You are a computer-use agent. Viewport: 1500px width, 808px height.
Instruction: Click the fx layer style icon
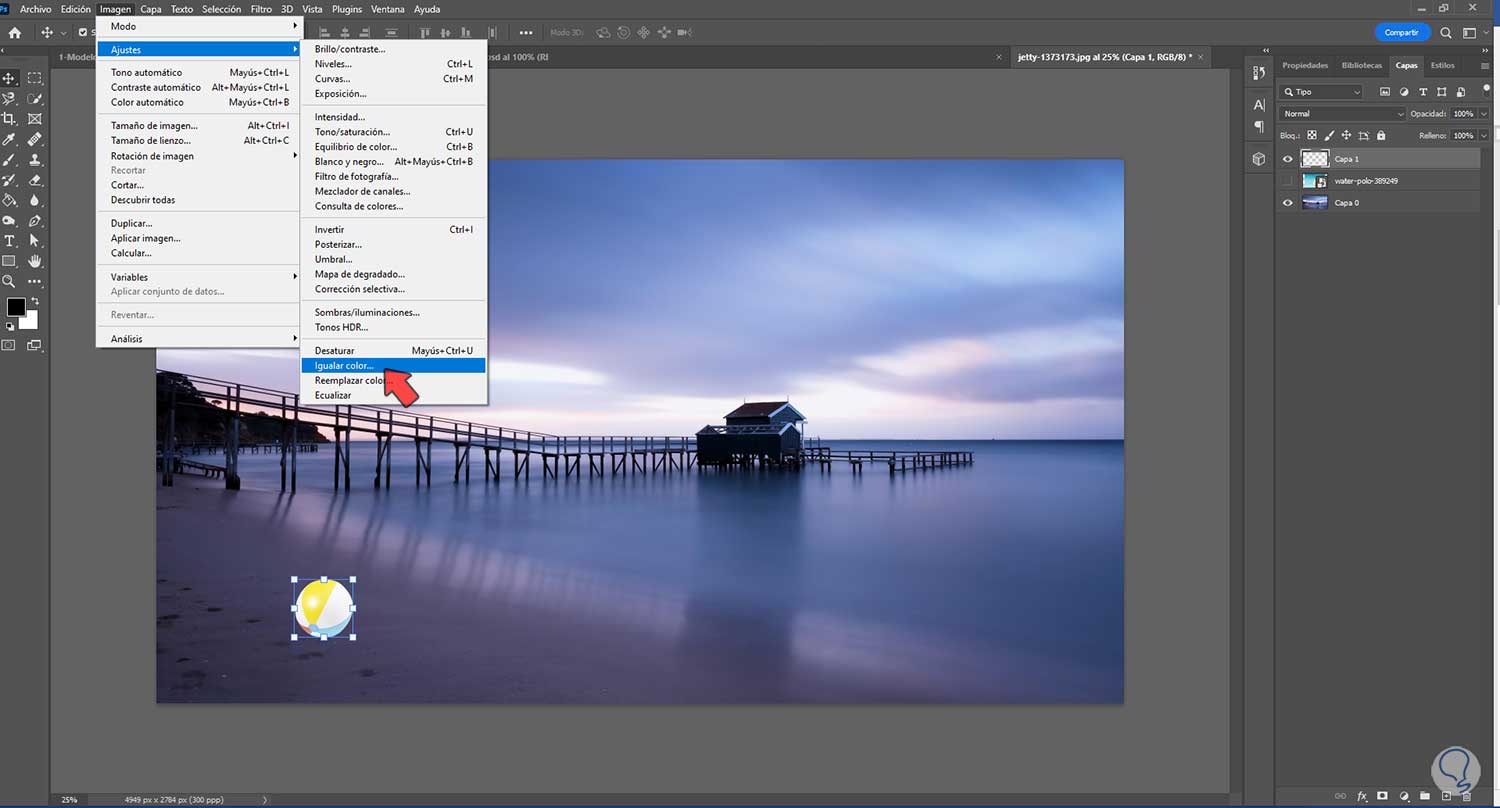coord(1362,796)
